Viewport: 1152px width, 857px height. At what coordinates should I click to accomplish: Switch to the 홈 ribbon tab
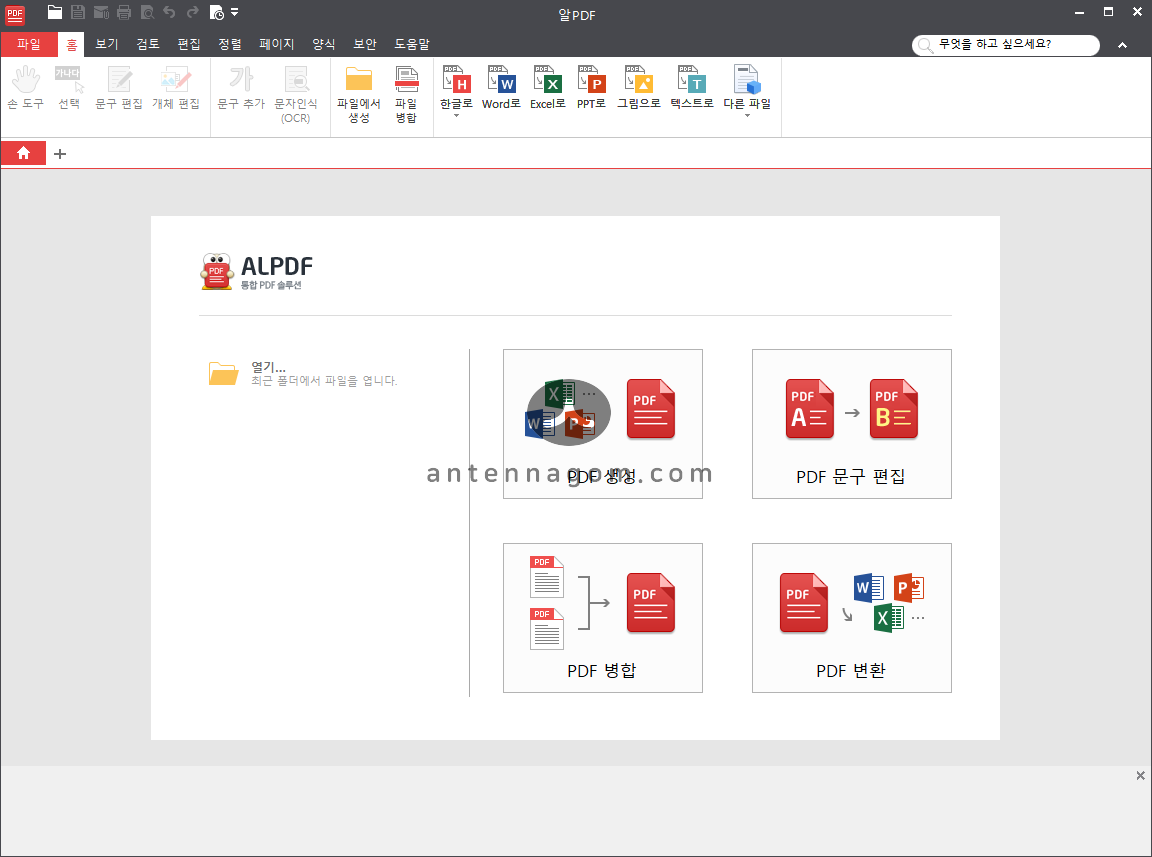[x=71, y=44]
